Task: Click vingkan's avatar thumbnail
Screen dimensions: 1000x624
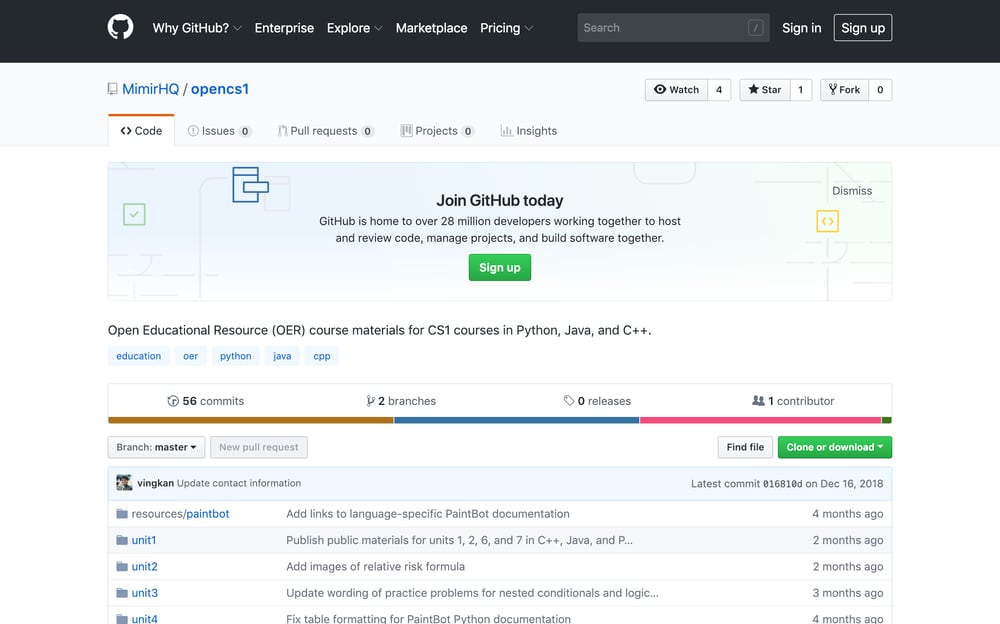Action: (124, 483)
